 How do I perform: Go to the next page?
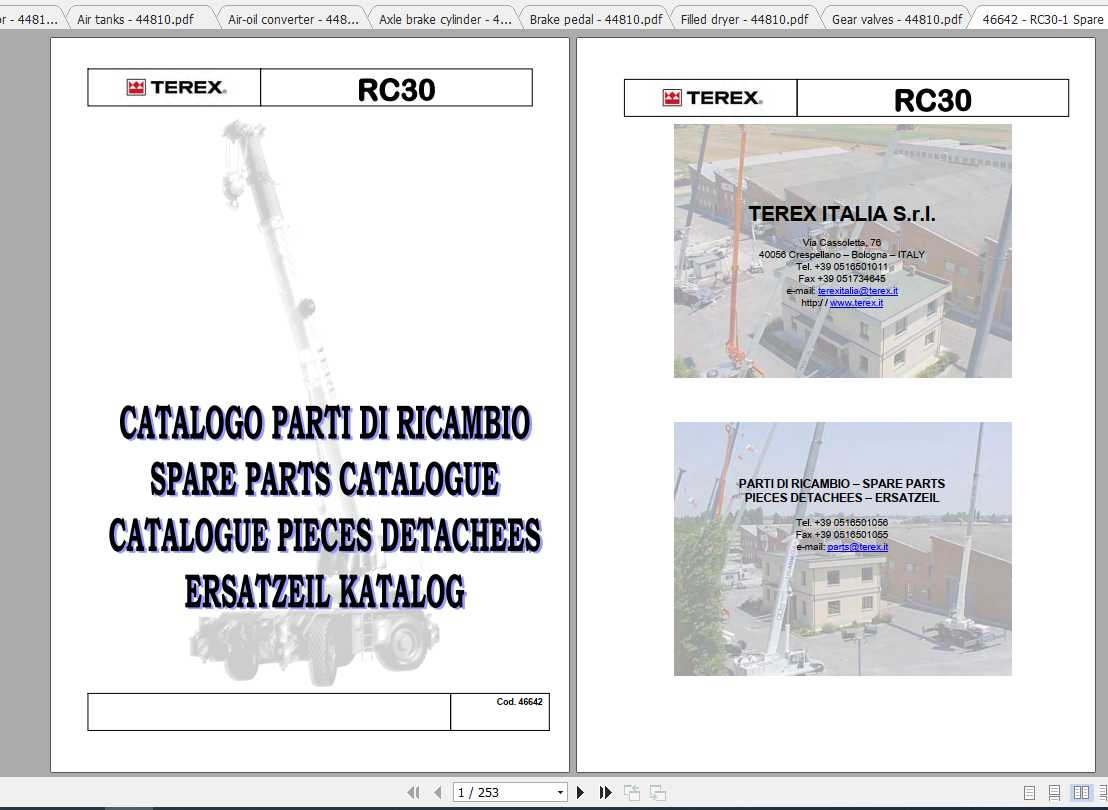click(x=581, y=792)
